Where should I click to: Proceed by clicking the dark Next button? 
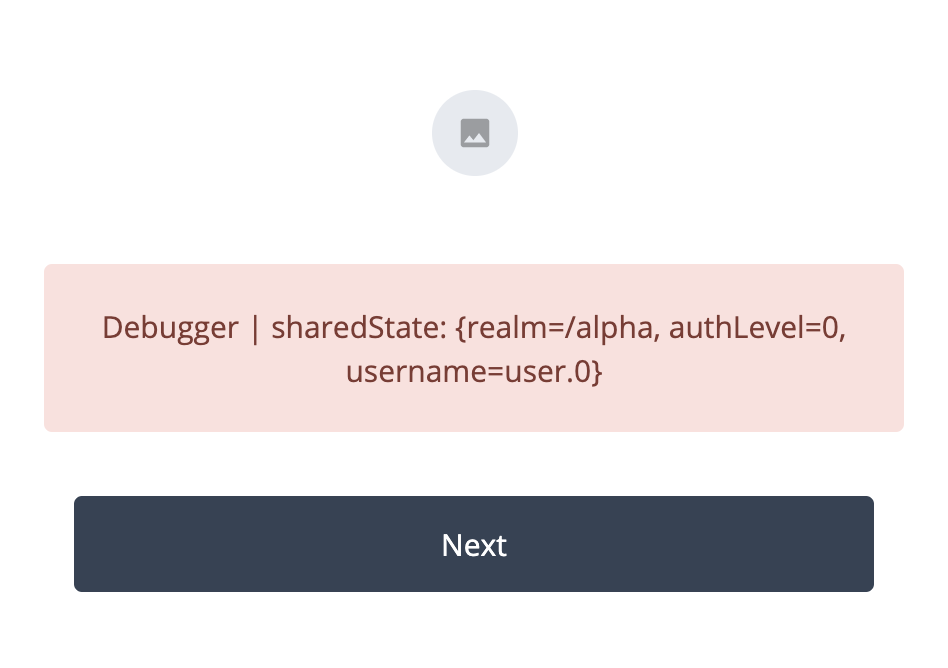473,544
